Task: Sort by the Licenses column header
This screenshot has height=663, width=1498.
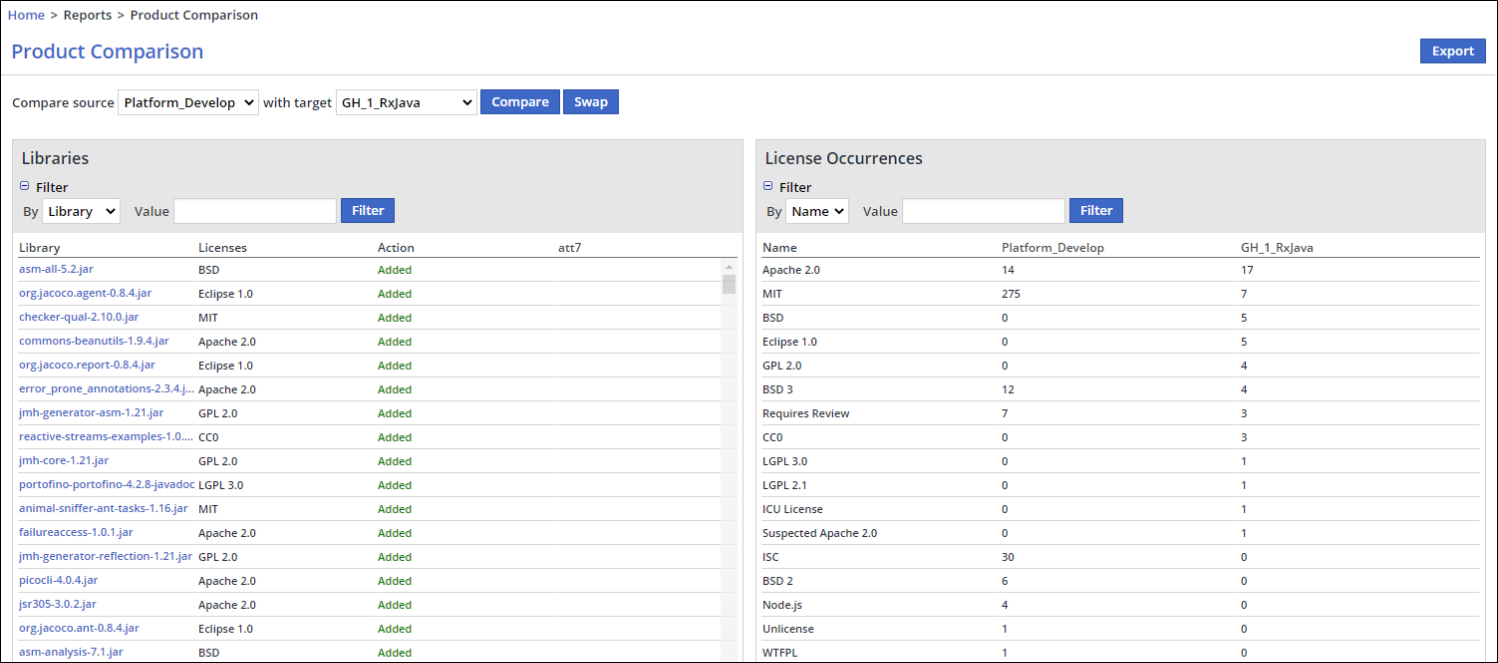Action: pos(222,247)
